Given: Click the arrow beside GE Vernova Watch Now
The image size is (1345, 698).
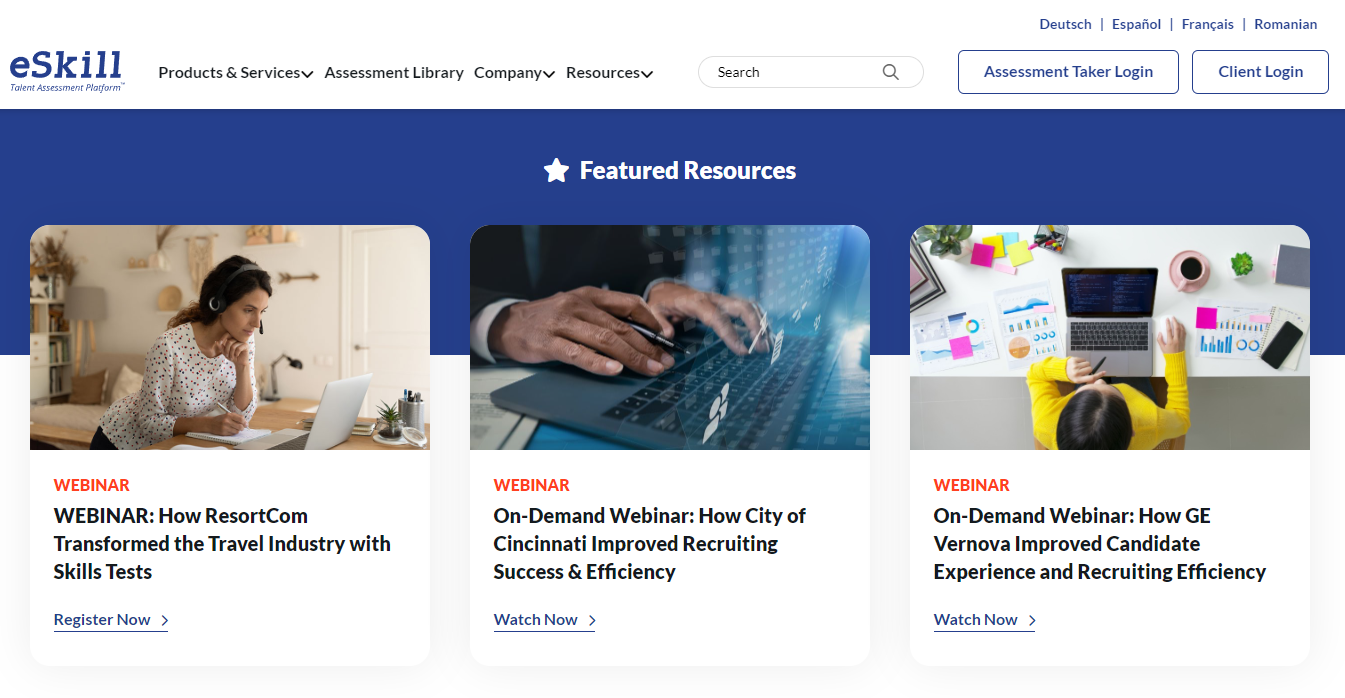Looking at the screenshot, I should click(1032, 621).
